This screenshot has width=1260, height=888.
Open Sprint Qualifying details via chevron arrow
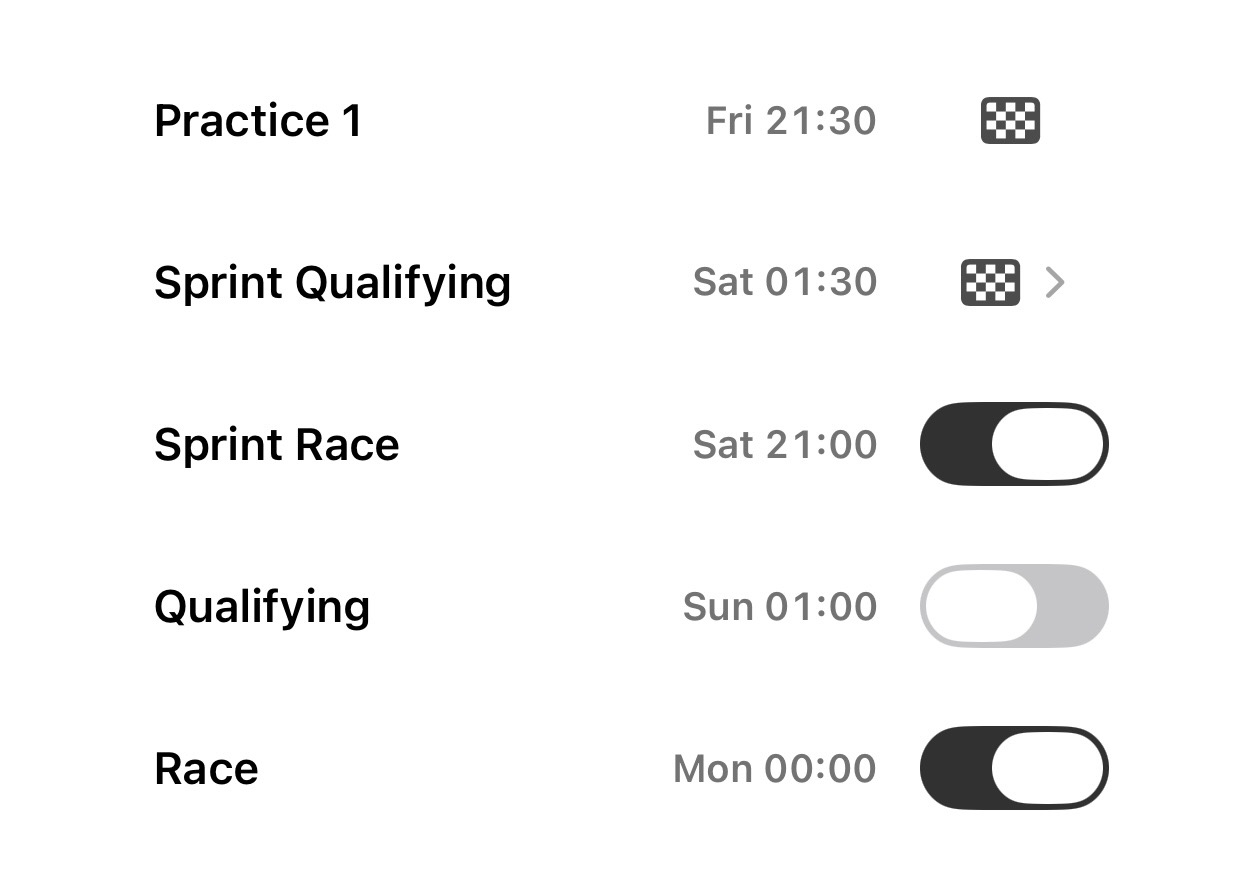pos(1054,283)
